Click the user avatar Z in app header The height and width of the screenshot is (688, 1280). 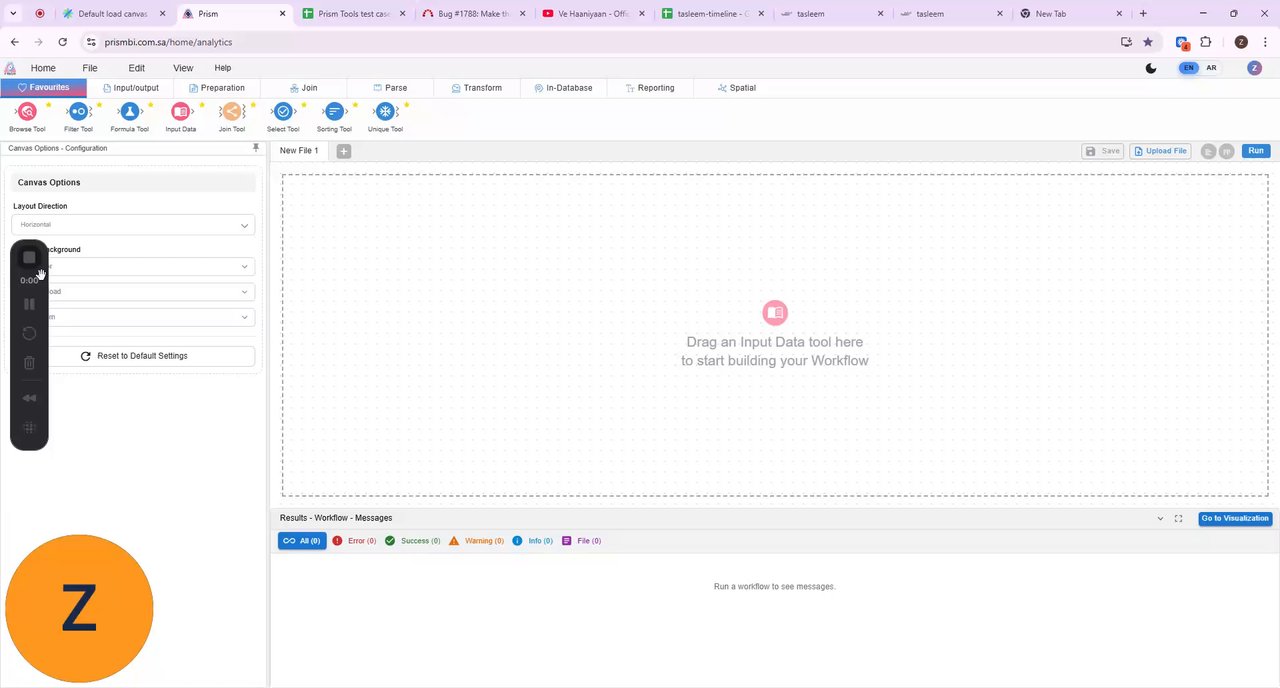(1255, 68)
